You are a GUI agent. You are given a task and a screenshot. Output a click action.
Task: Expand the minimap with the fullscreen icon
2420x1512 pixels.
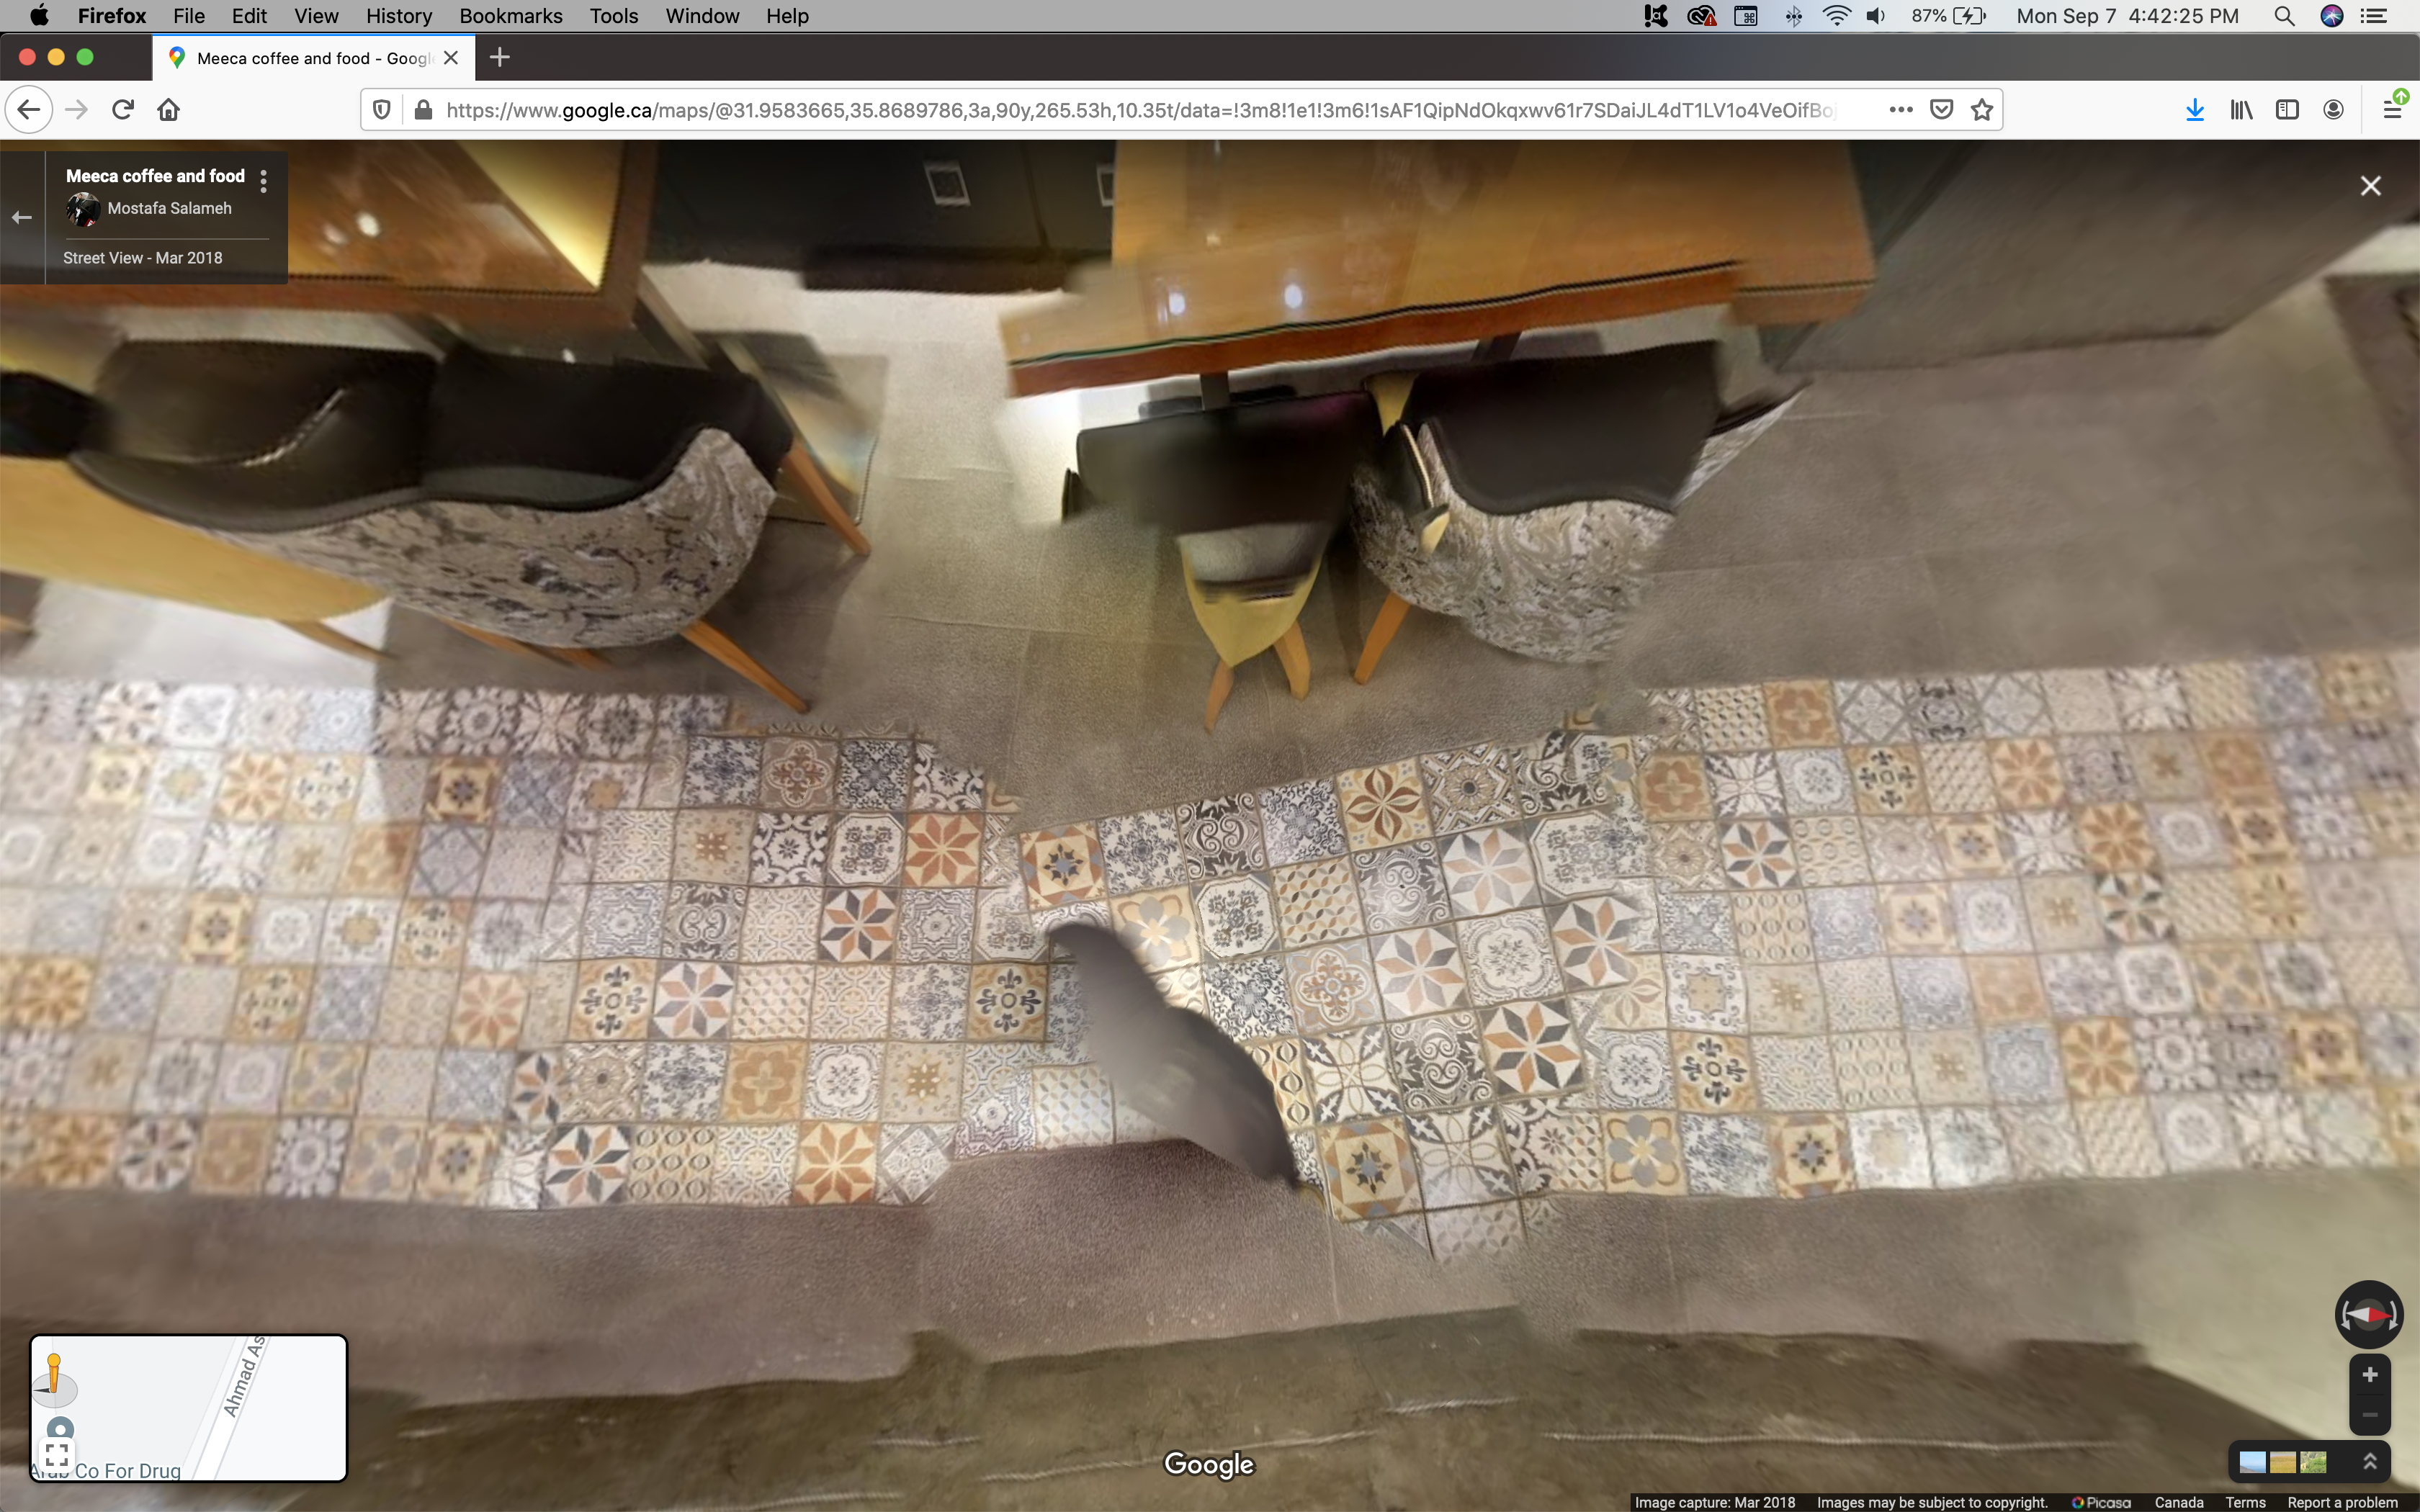(x=57, y=1454)
